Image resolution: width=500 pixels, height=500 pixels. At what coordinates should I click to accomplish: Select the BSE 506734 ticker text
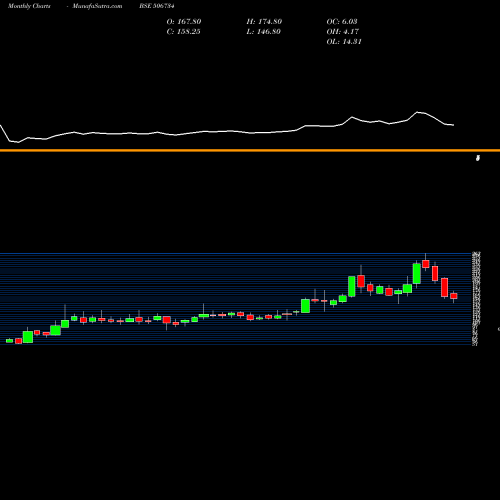[157, 6]
